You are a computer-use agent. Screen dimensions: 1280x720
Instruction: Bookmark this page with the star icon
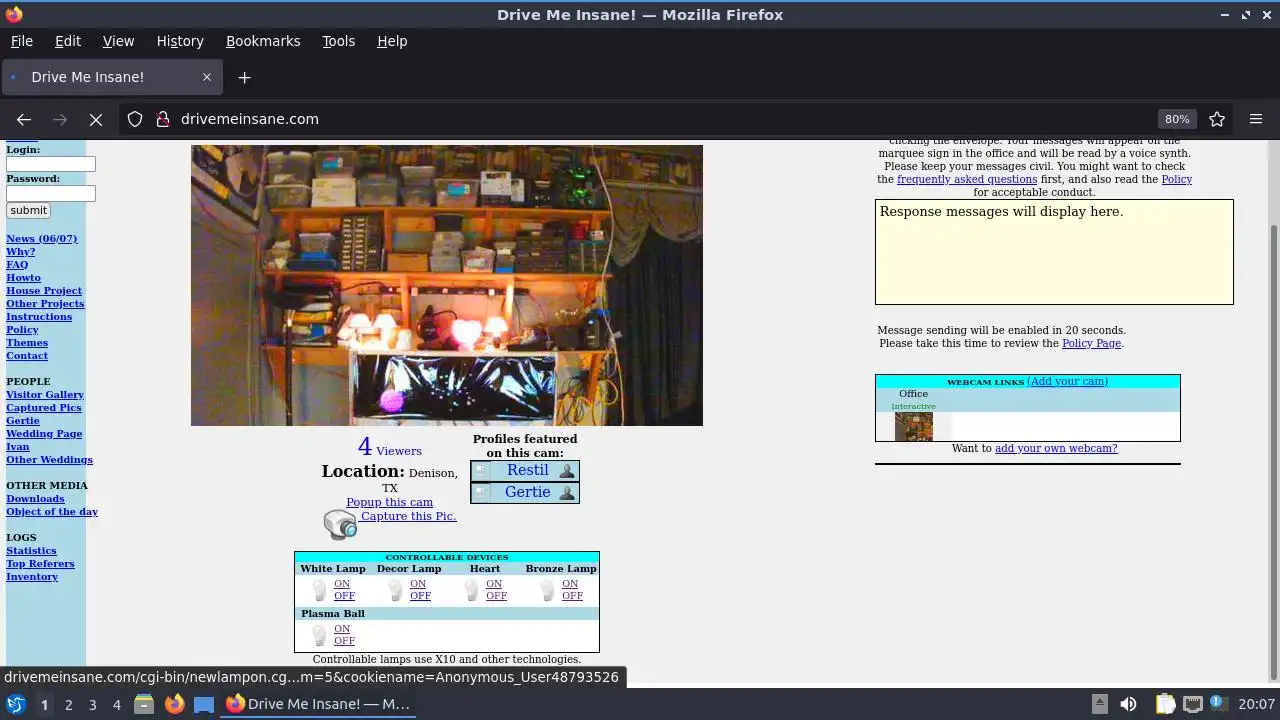click(1217, 119)
